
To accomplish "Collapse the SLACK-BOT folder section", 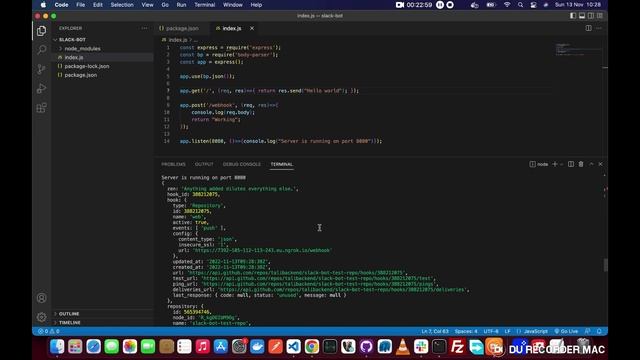I will point(72,40).
